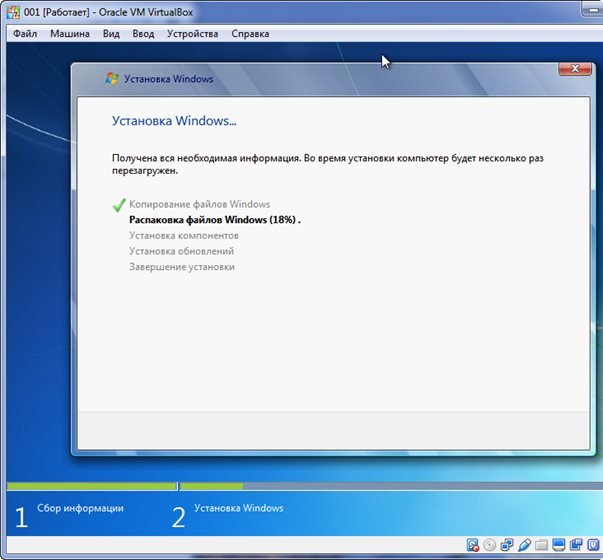Open the Устройства menu

tap(192, 34)
